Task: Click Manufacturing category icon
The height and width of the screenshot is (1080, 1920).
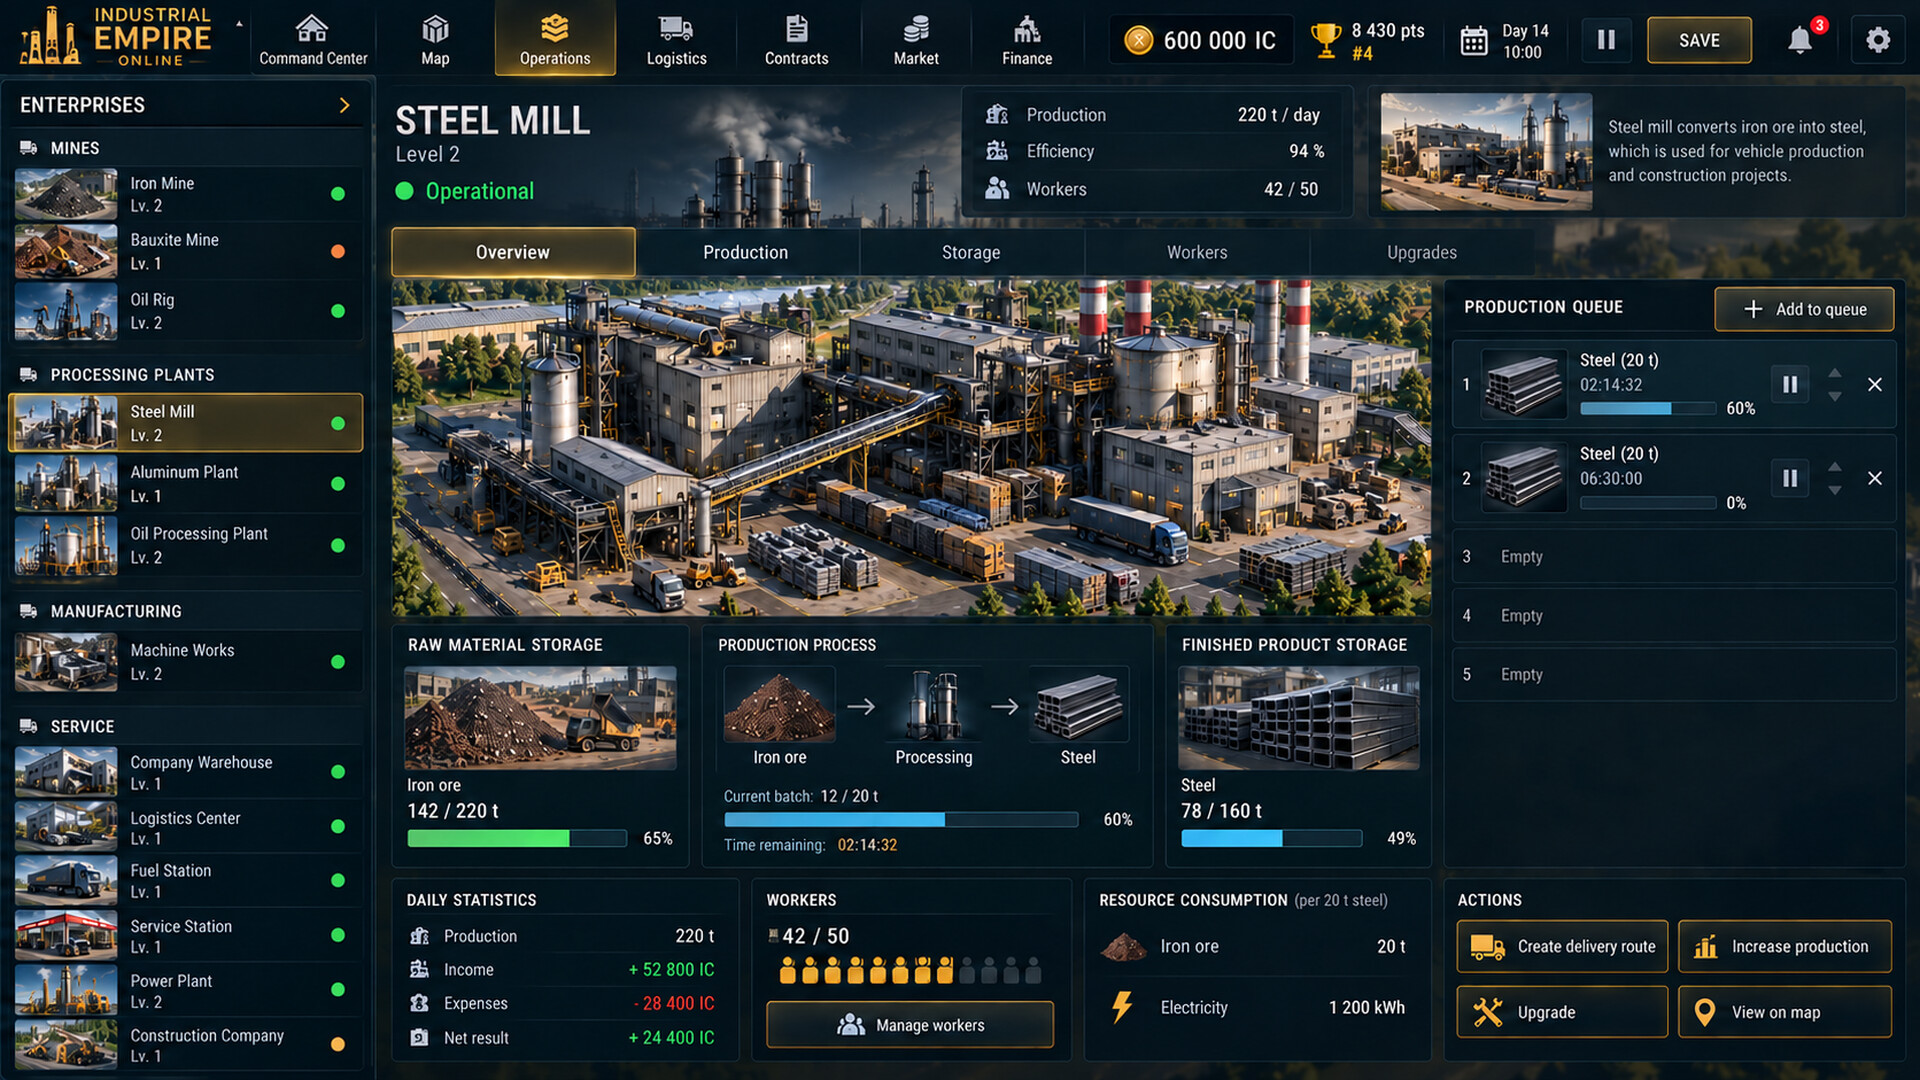Action: pos(28,611)
